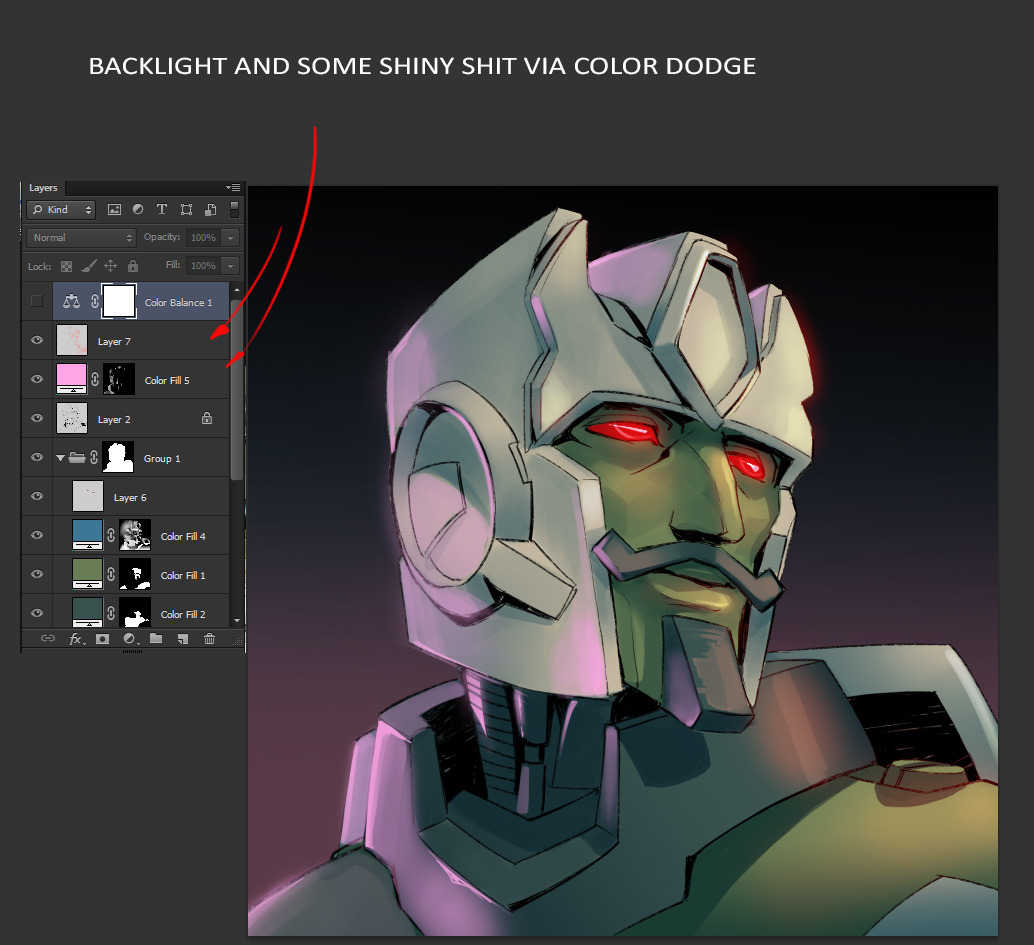This screenshot has height=945, width=1034.
Task: Click the Color Balance scales adjustment icon
Action: pyautogui.click(x=71, y=301)
